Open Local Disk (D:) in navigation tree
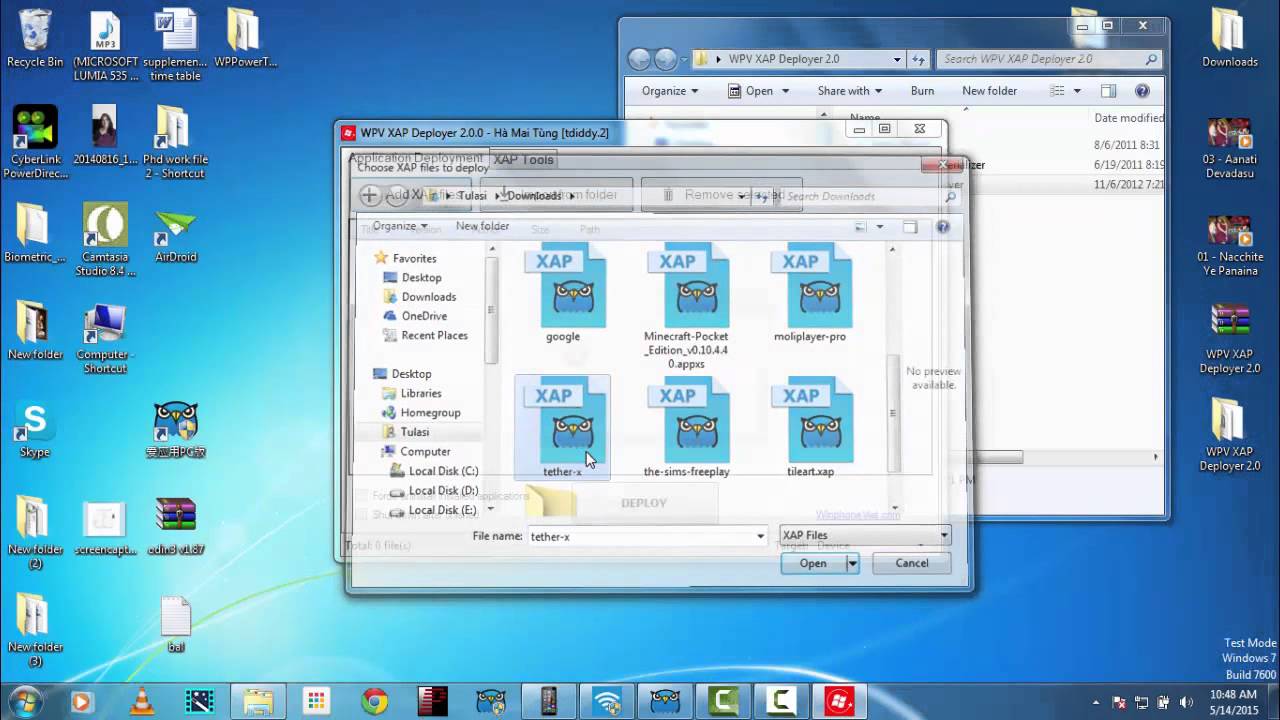 (x=443, y=490)
